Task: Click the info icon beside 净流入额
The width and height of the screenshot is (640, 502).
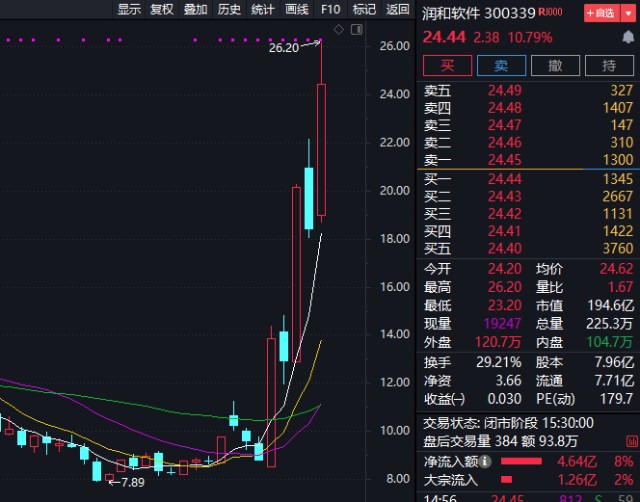Action: [485, 461]
